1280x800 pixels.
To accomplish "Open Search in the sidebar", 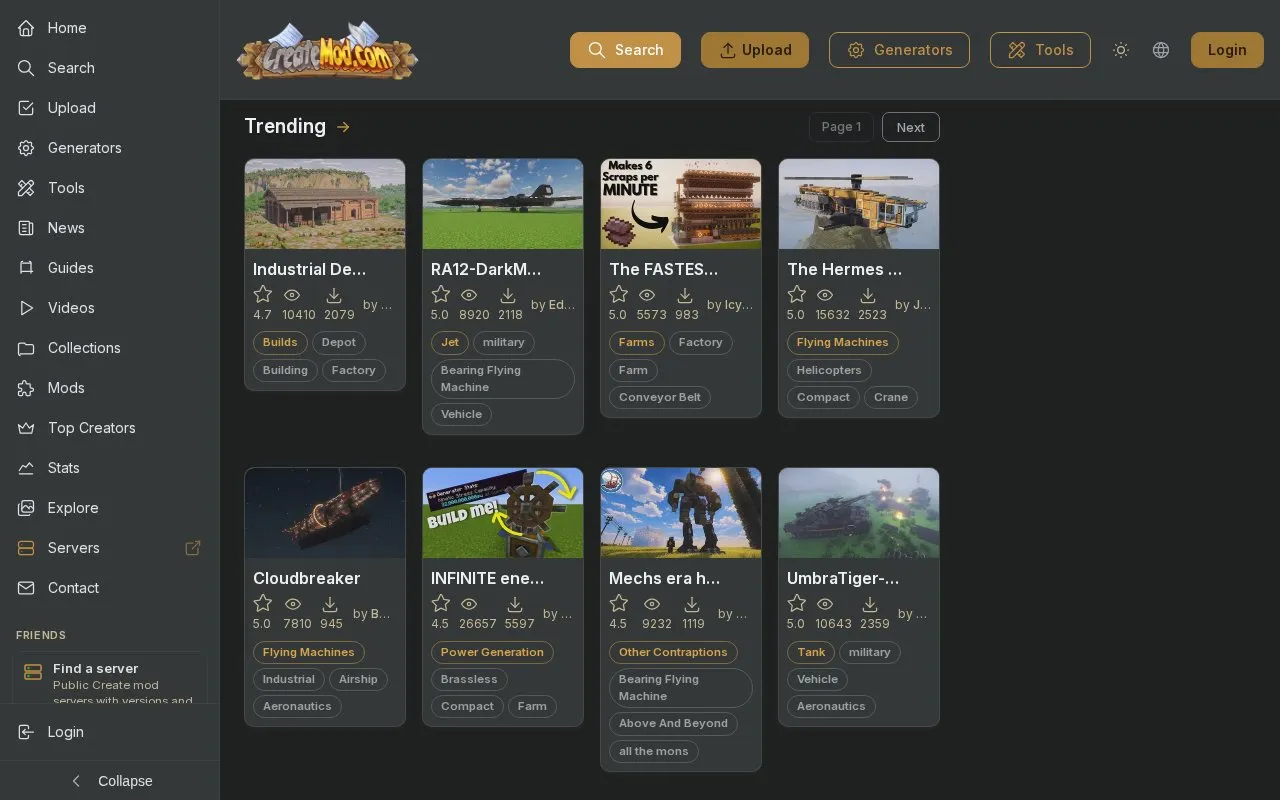I will (x=109, y=68).
